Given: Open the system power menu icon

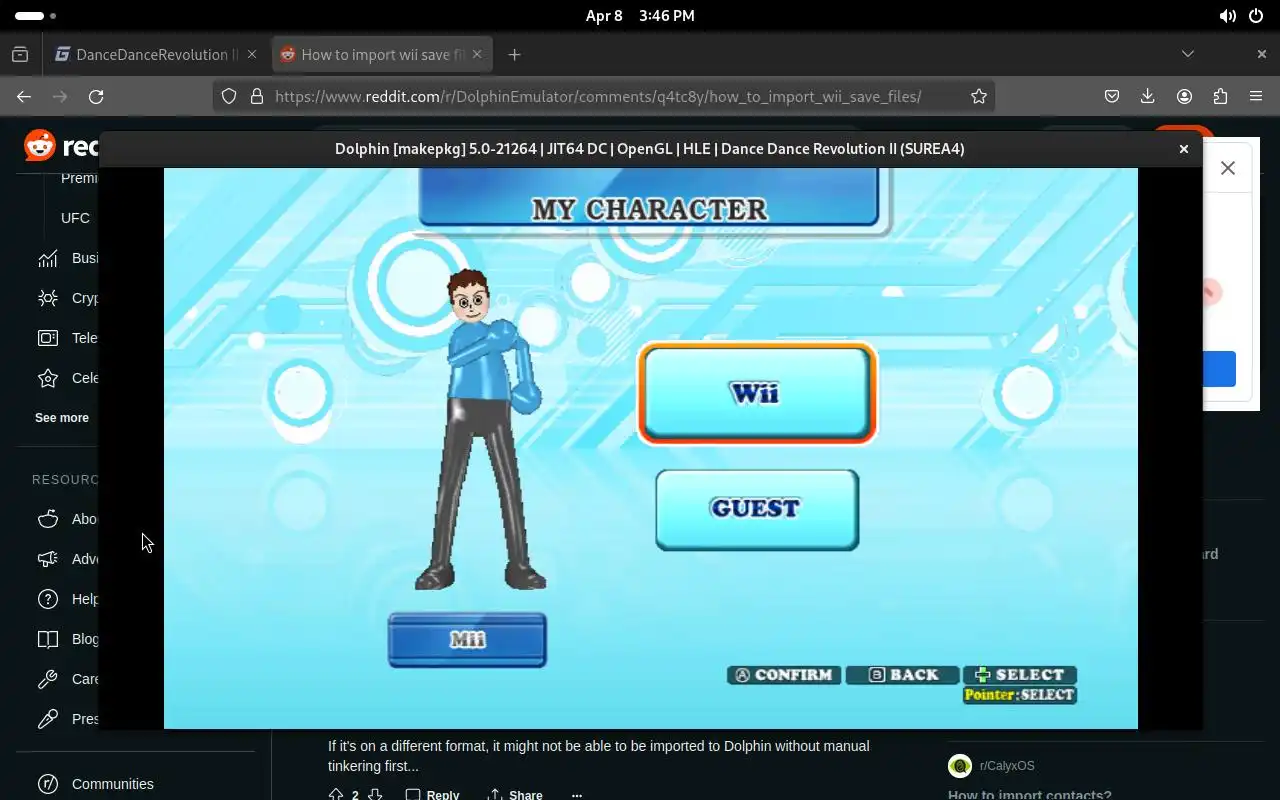Looking at the screenshot, I should (1257, 16).
